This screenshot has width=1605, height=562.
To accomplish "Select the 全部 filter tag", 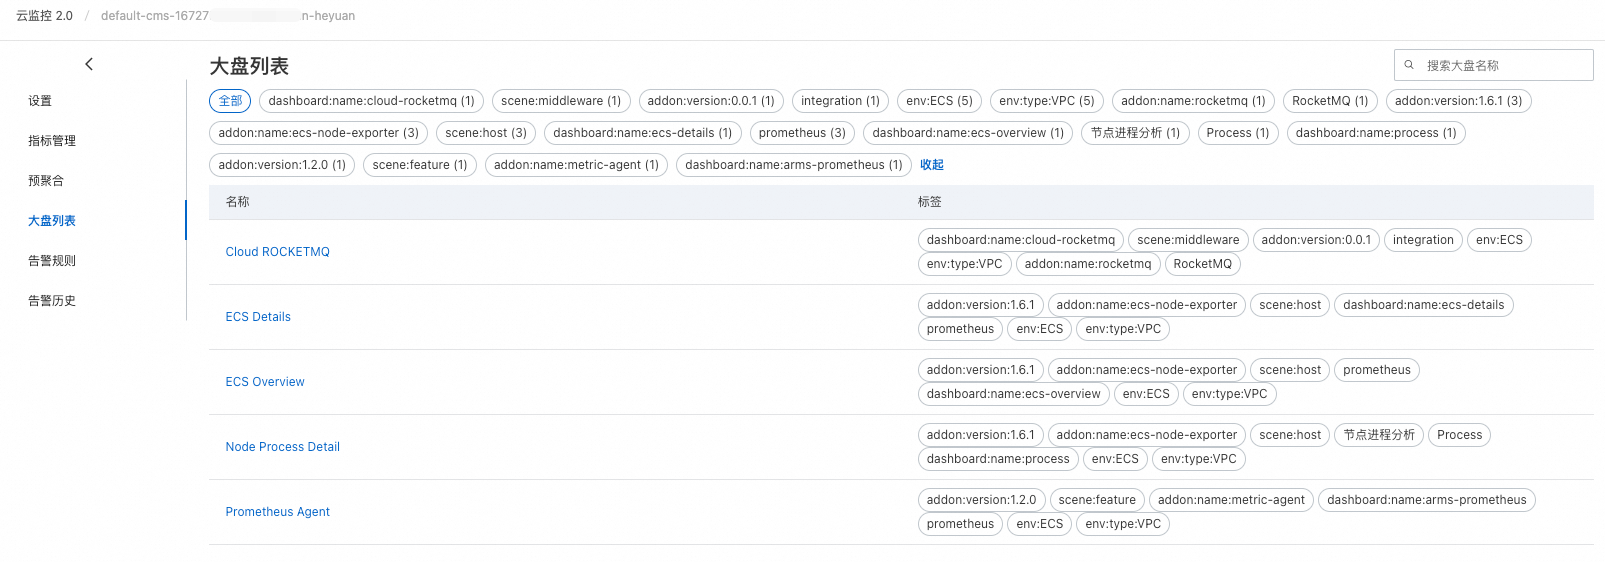I will click(x=230, y=101).
